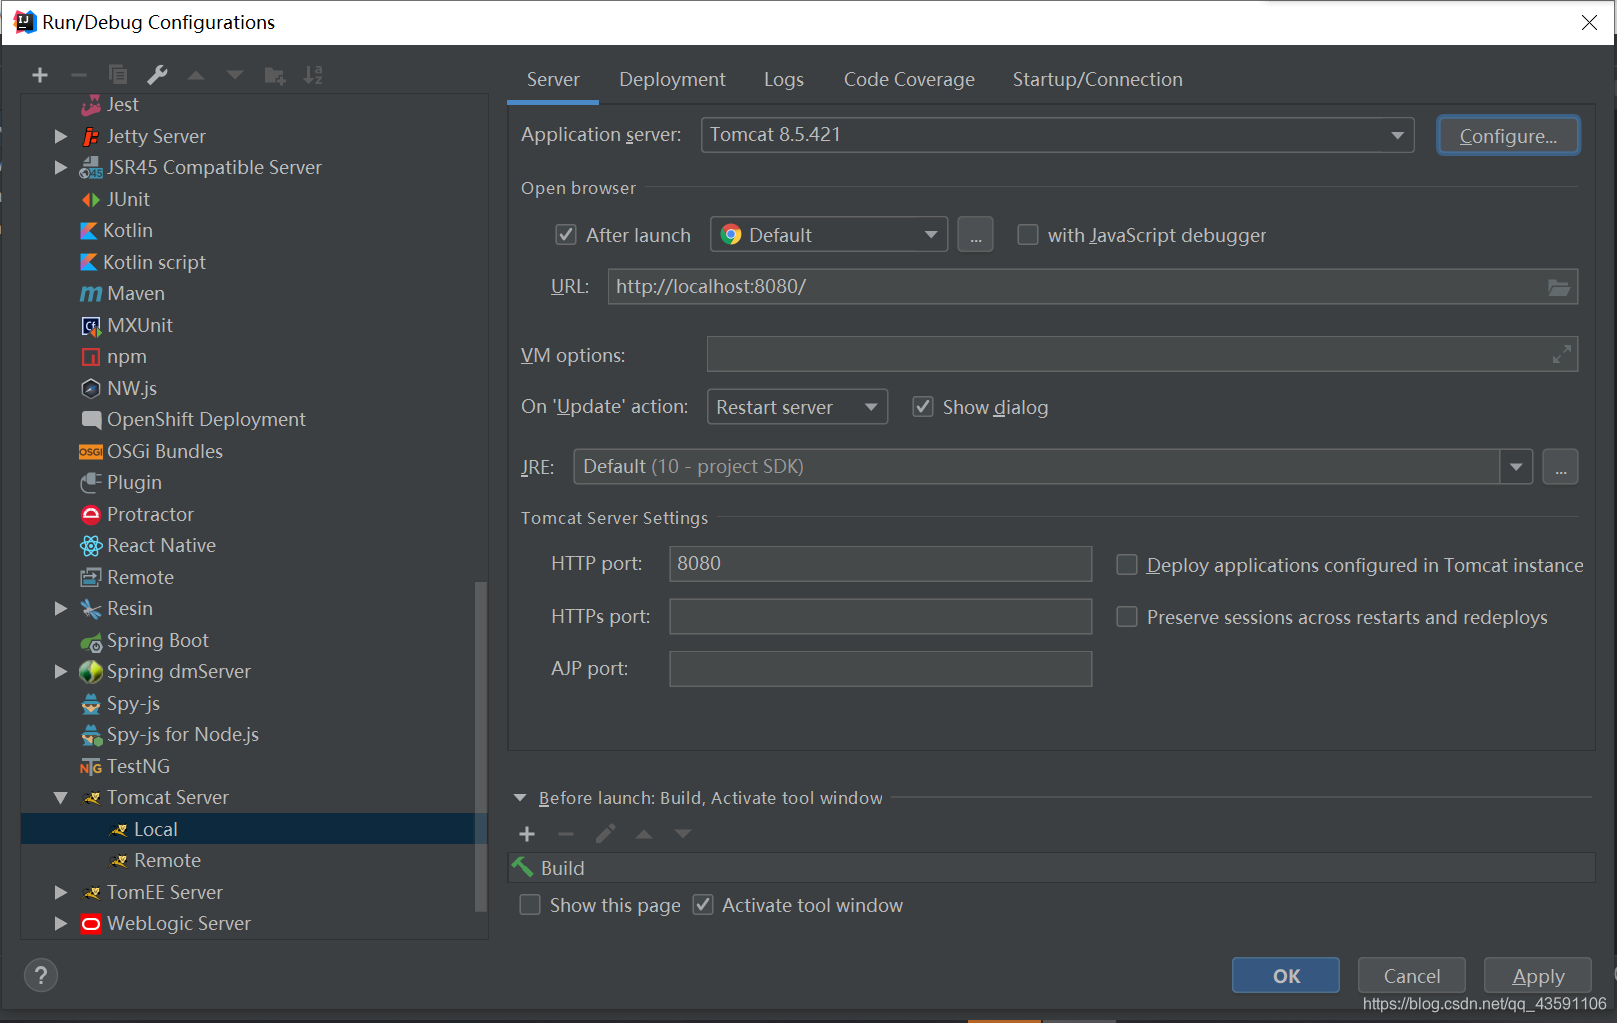Remove the selected before launch task
Image resolution: width=1617 pixels, height=1023 pixels.
(566, 834)
